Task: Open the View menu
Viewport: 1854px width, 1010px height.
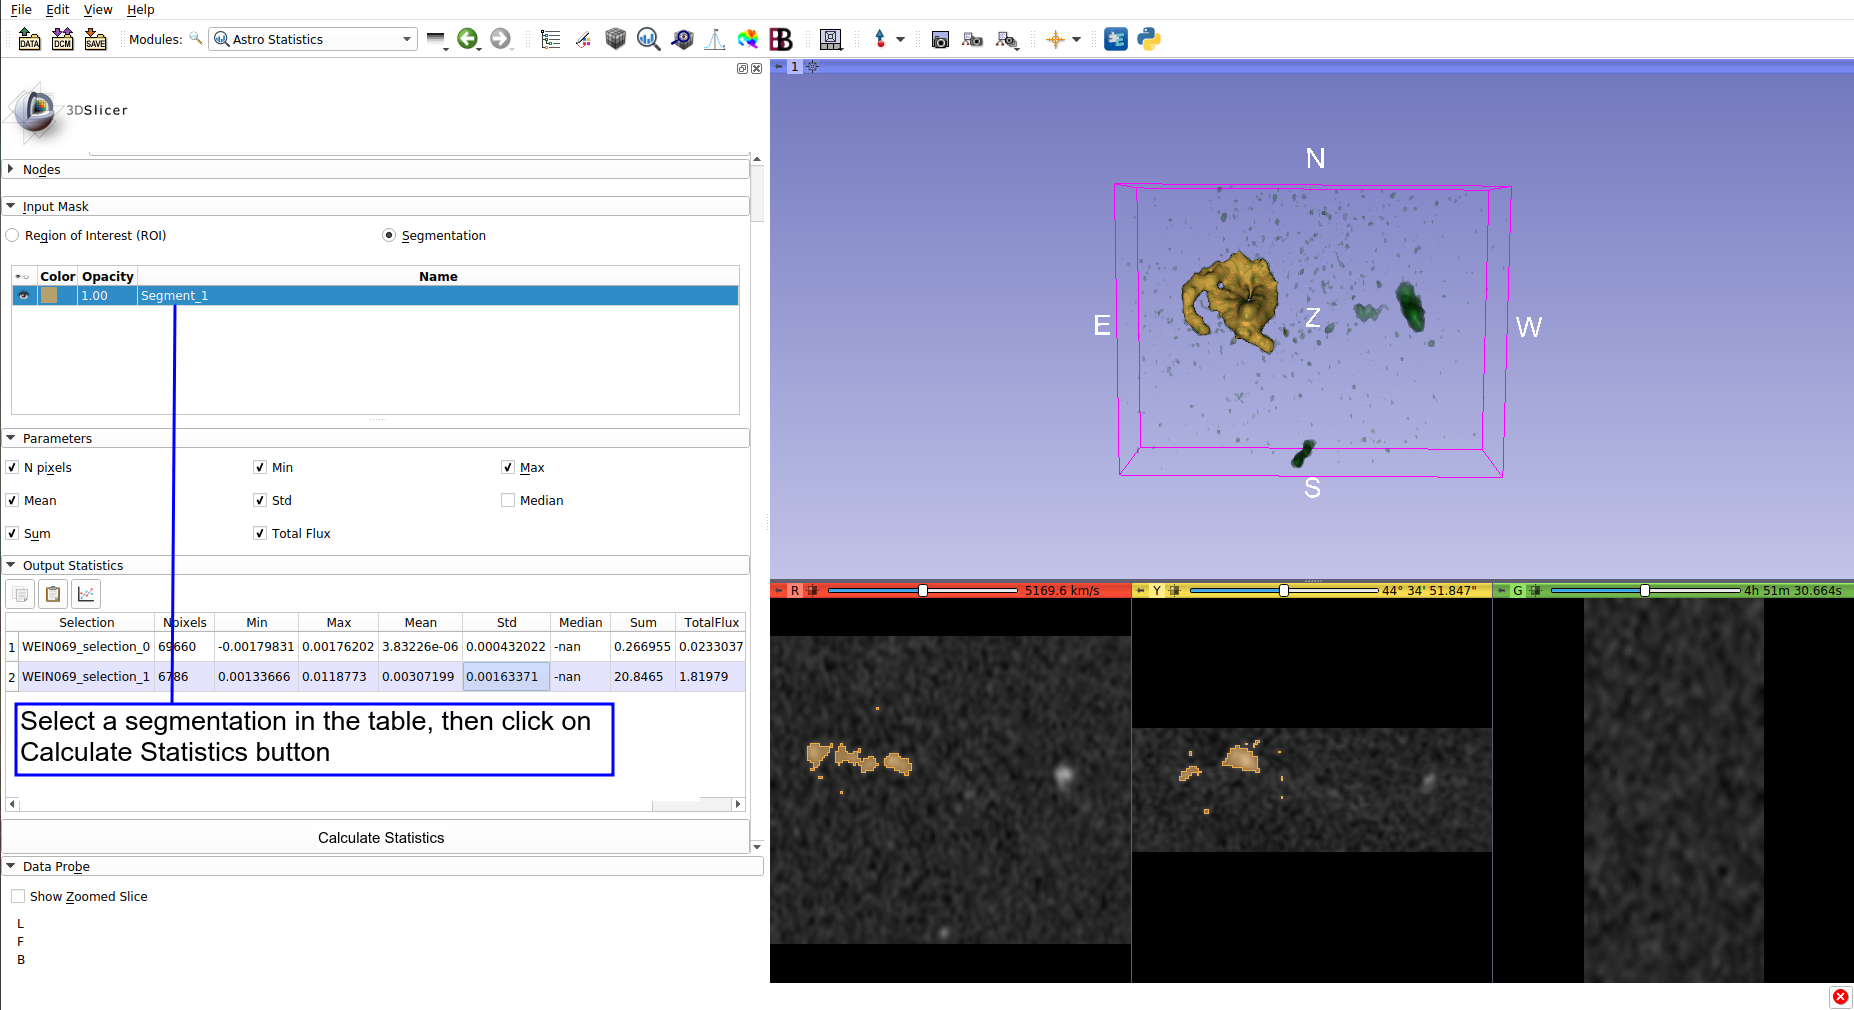Action: point(98,9)
